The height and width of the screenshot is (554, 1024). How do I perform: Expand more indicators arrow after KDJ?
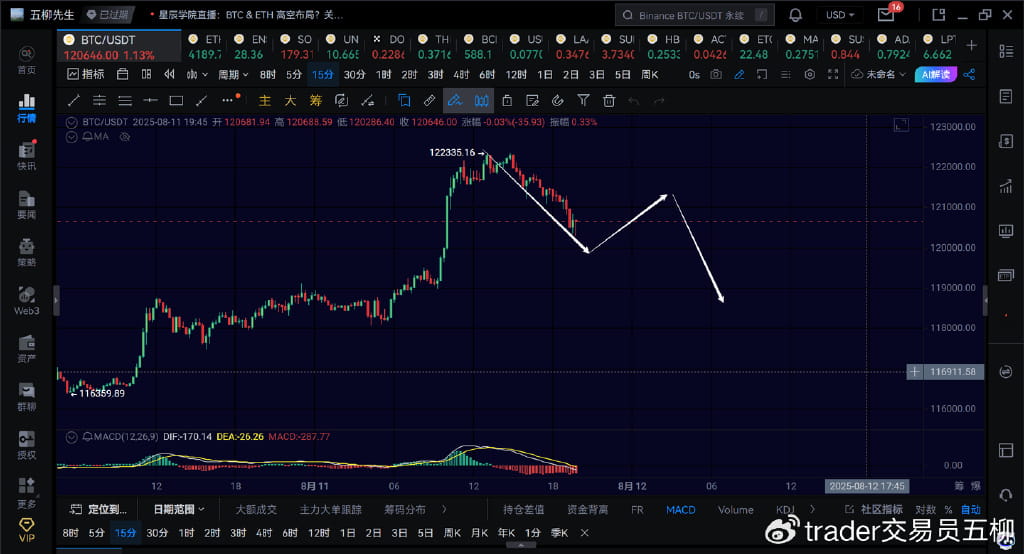(x=812, y=509)
